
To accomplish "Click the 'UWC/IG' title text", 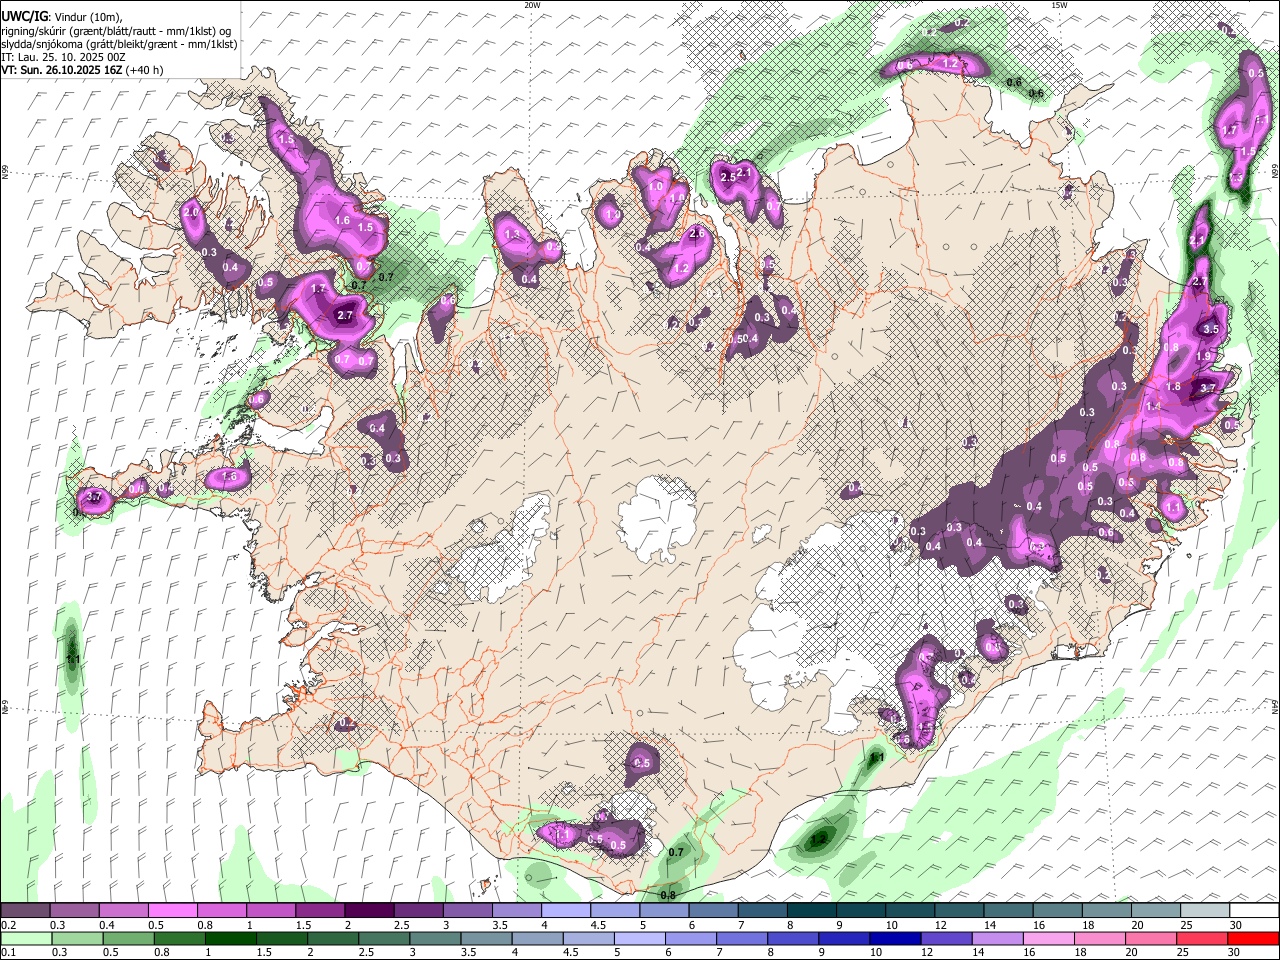I will [x=24, y=17].
